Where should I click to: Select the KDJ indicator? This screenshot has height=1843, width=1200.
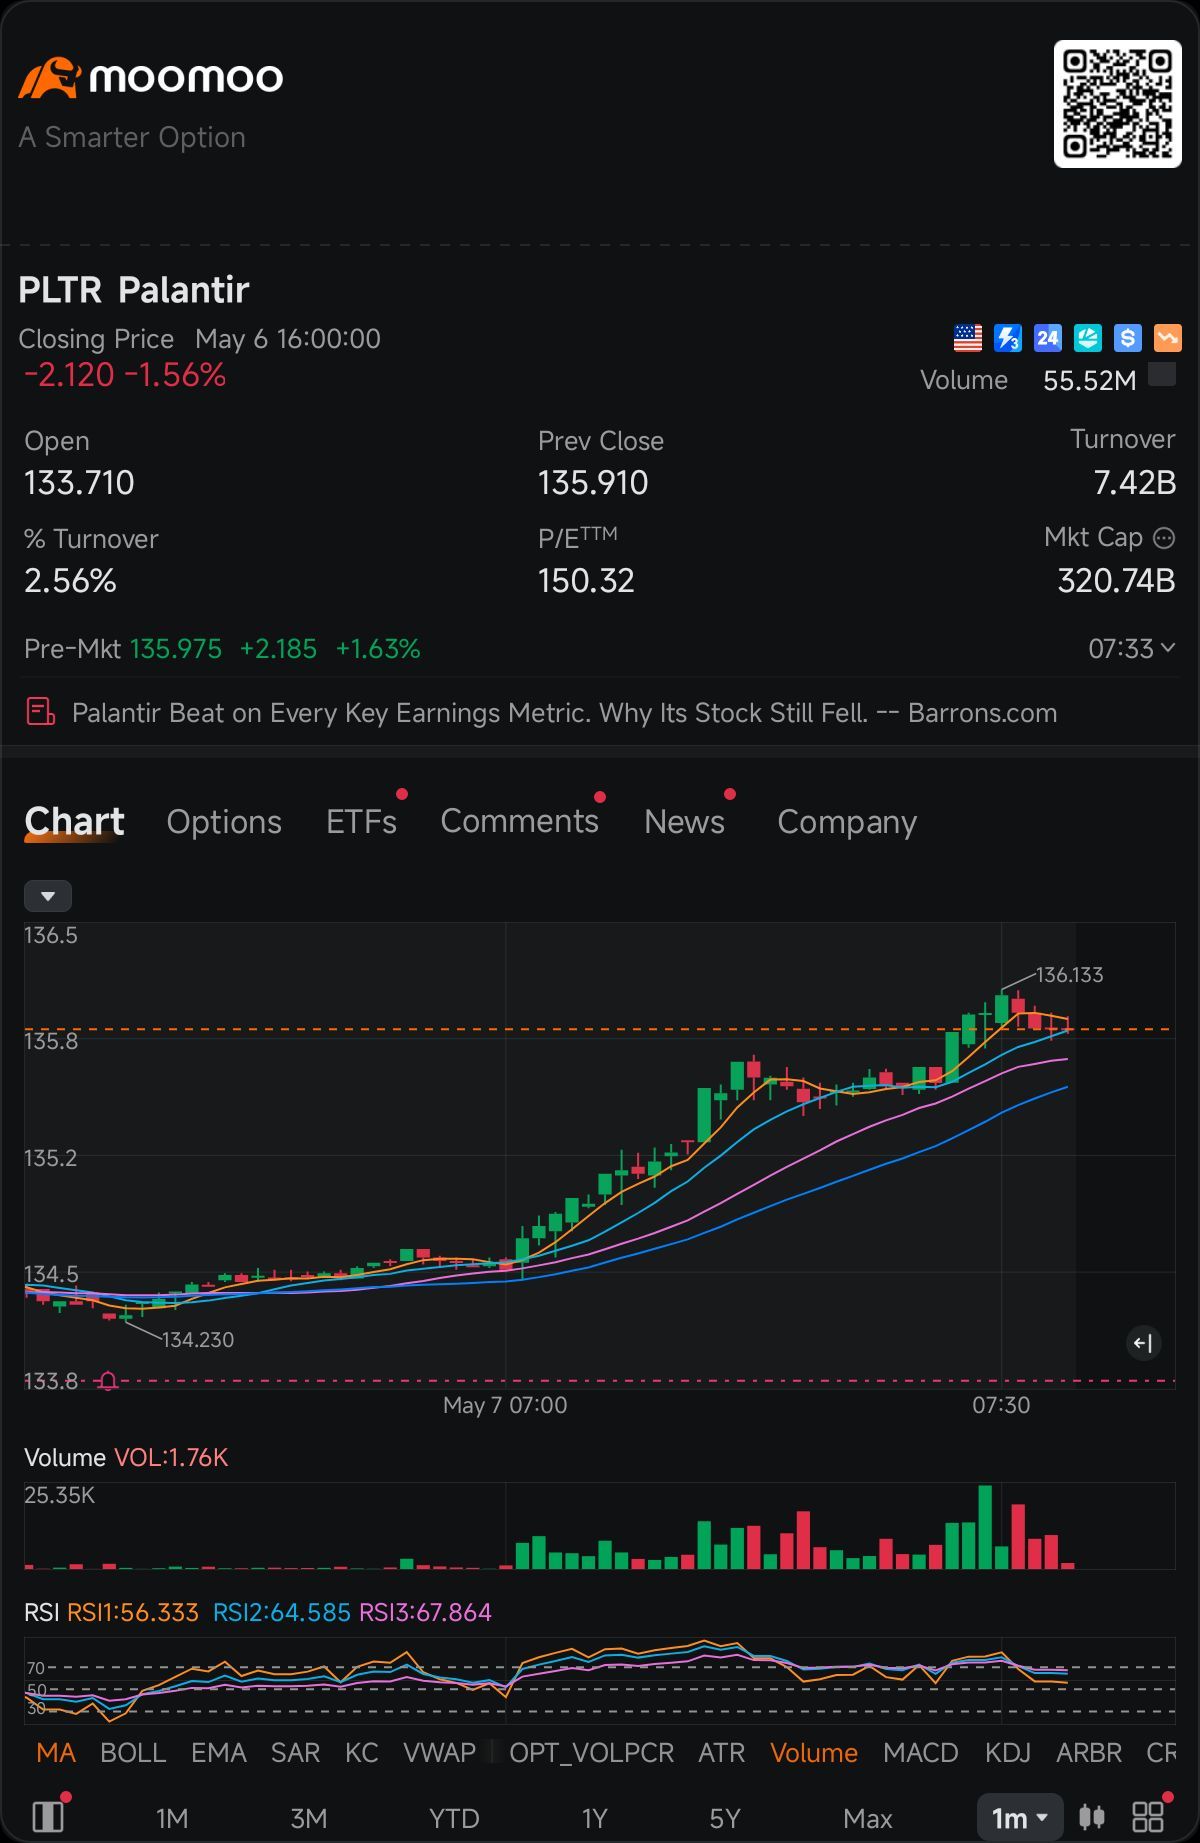point(1008,1753)
